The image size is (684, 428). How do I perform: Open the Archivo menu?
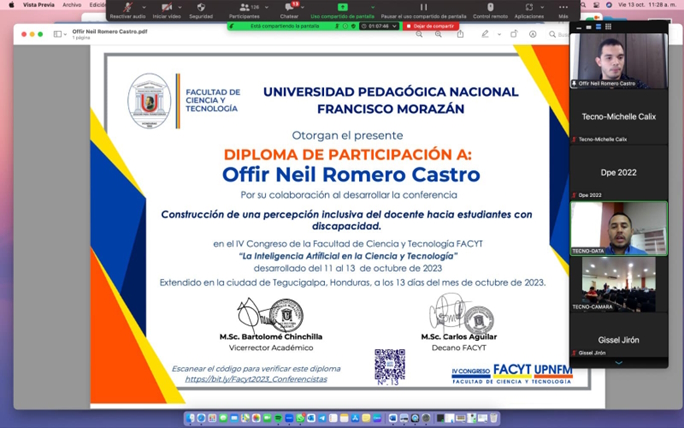[72, 4]
